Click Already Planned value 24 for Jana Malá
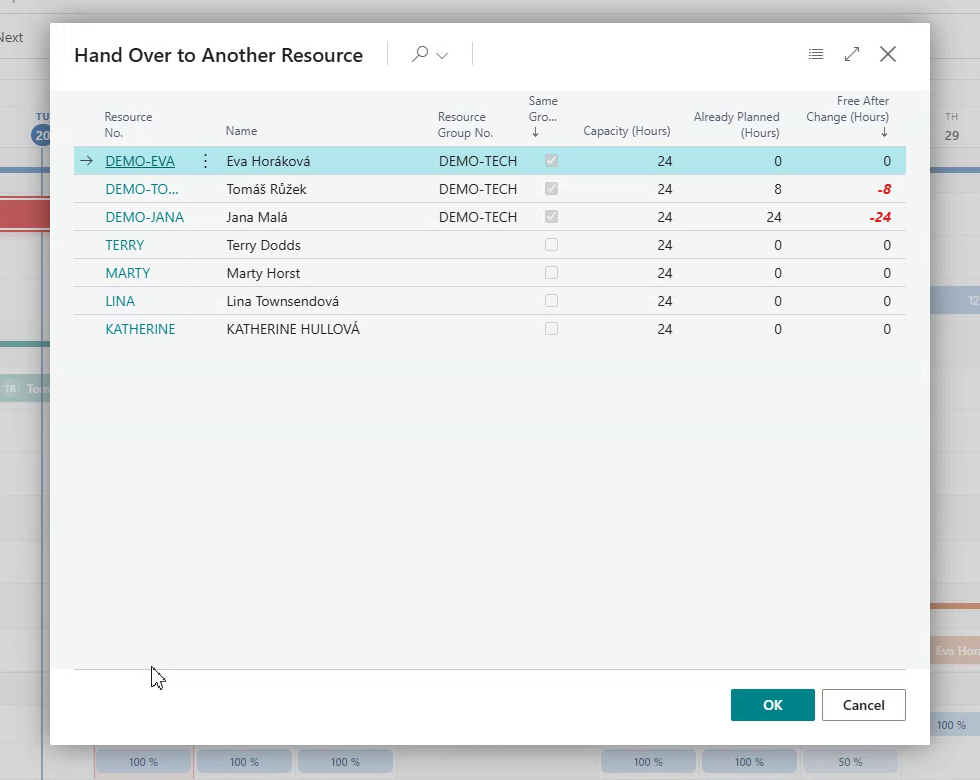This screenshot has width=980, height=780. pyautogui.click(x=774, y=218)
